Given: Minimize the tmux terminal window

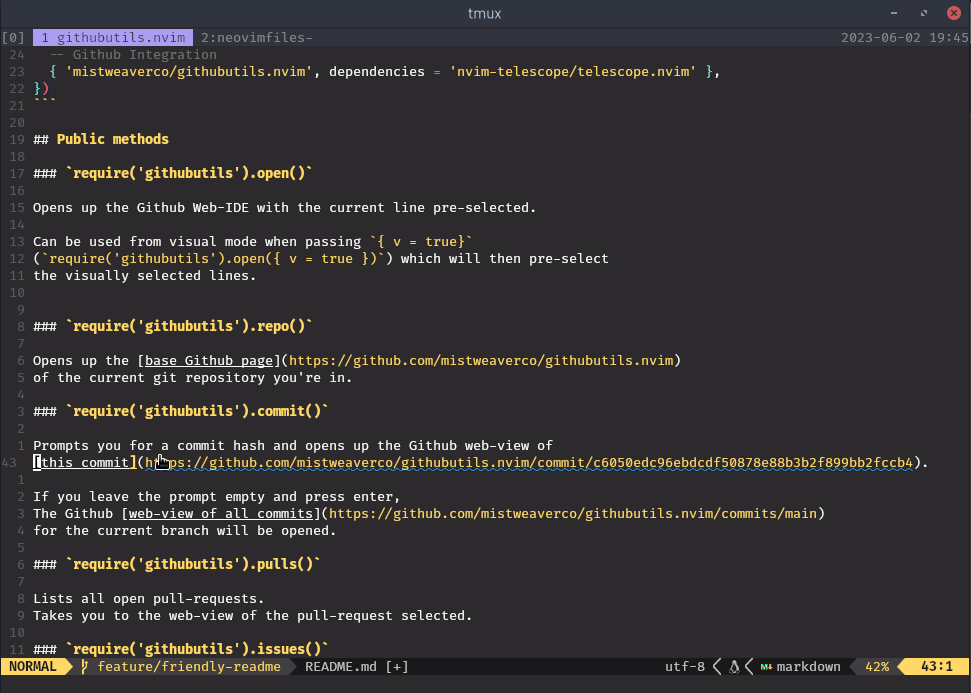Looking at the screenshot, I should pyautogui.click(x=894, y=13).
